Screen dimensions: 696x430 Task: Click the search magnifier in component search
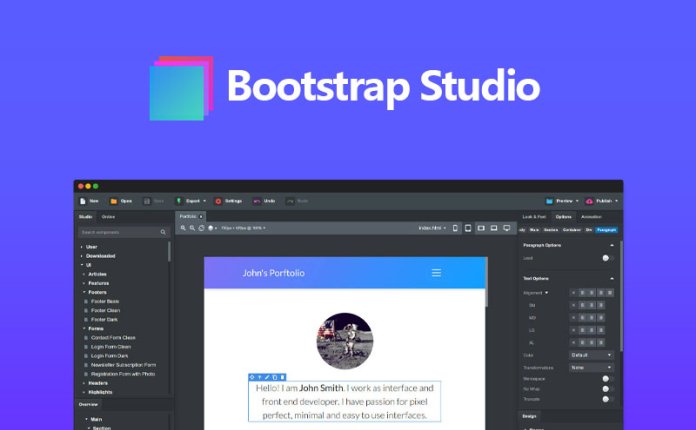[x=163, y=232]
